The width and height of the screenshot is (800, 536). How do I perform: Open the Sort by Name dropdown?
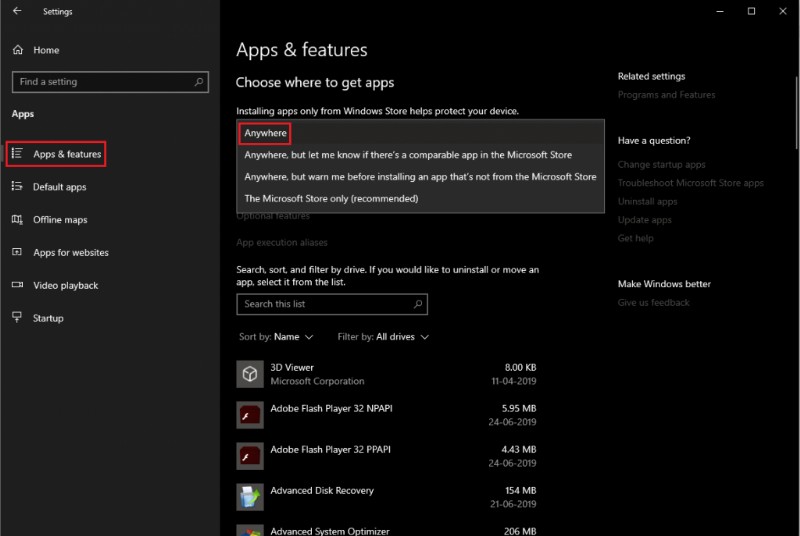click(x=276, y=337)
